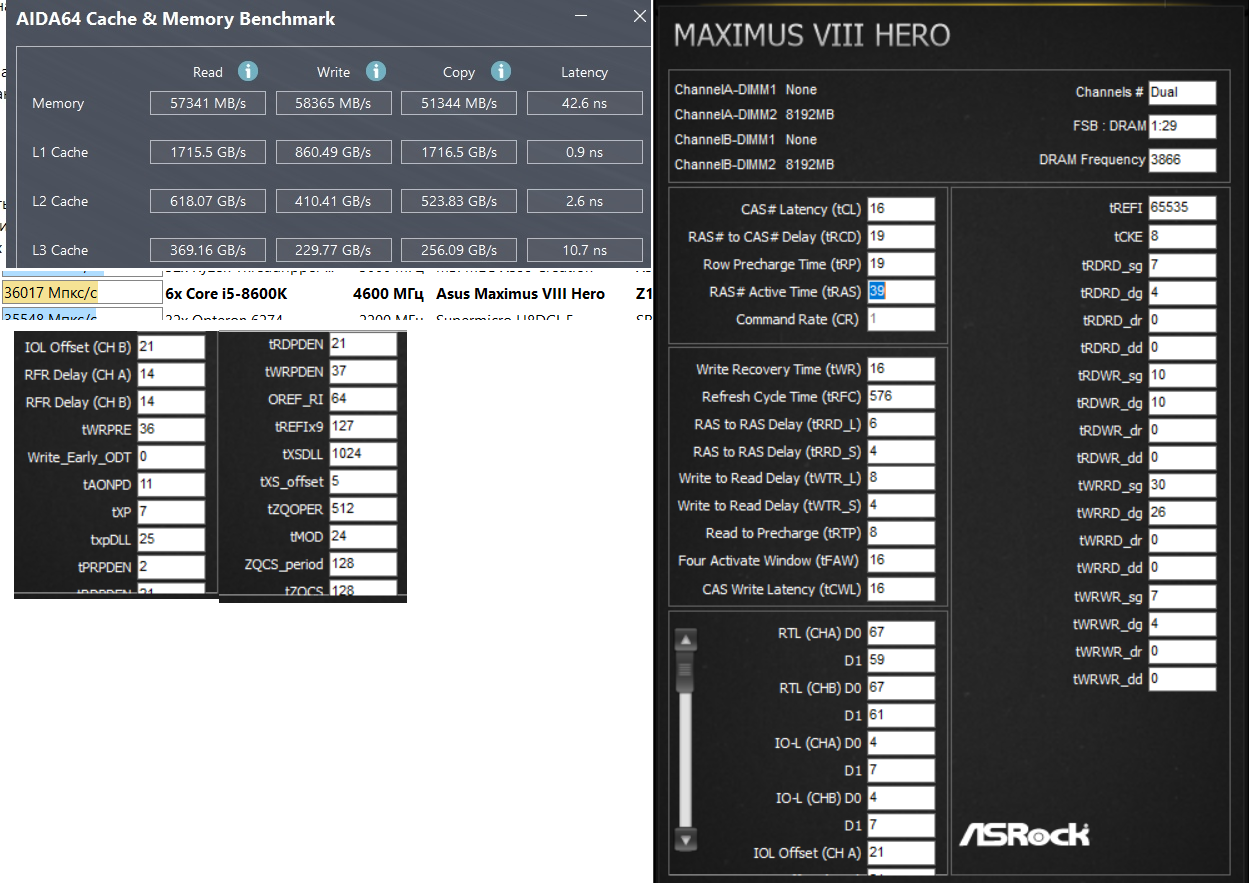Click the Write info icon in AIDA64
The image size is (1249, 887).
[375, 72]
